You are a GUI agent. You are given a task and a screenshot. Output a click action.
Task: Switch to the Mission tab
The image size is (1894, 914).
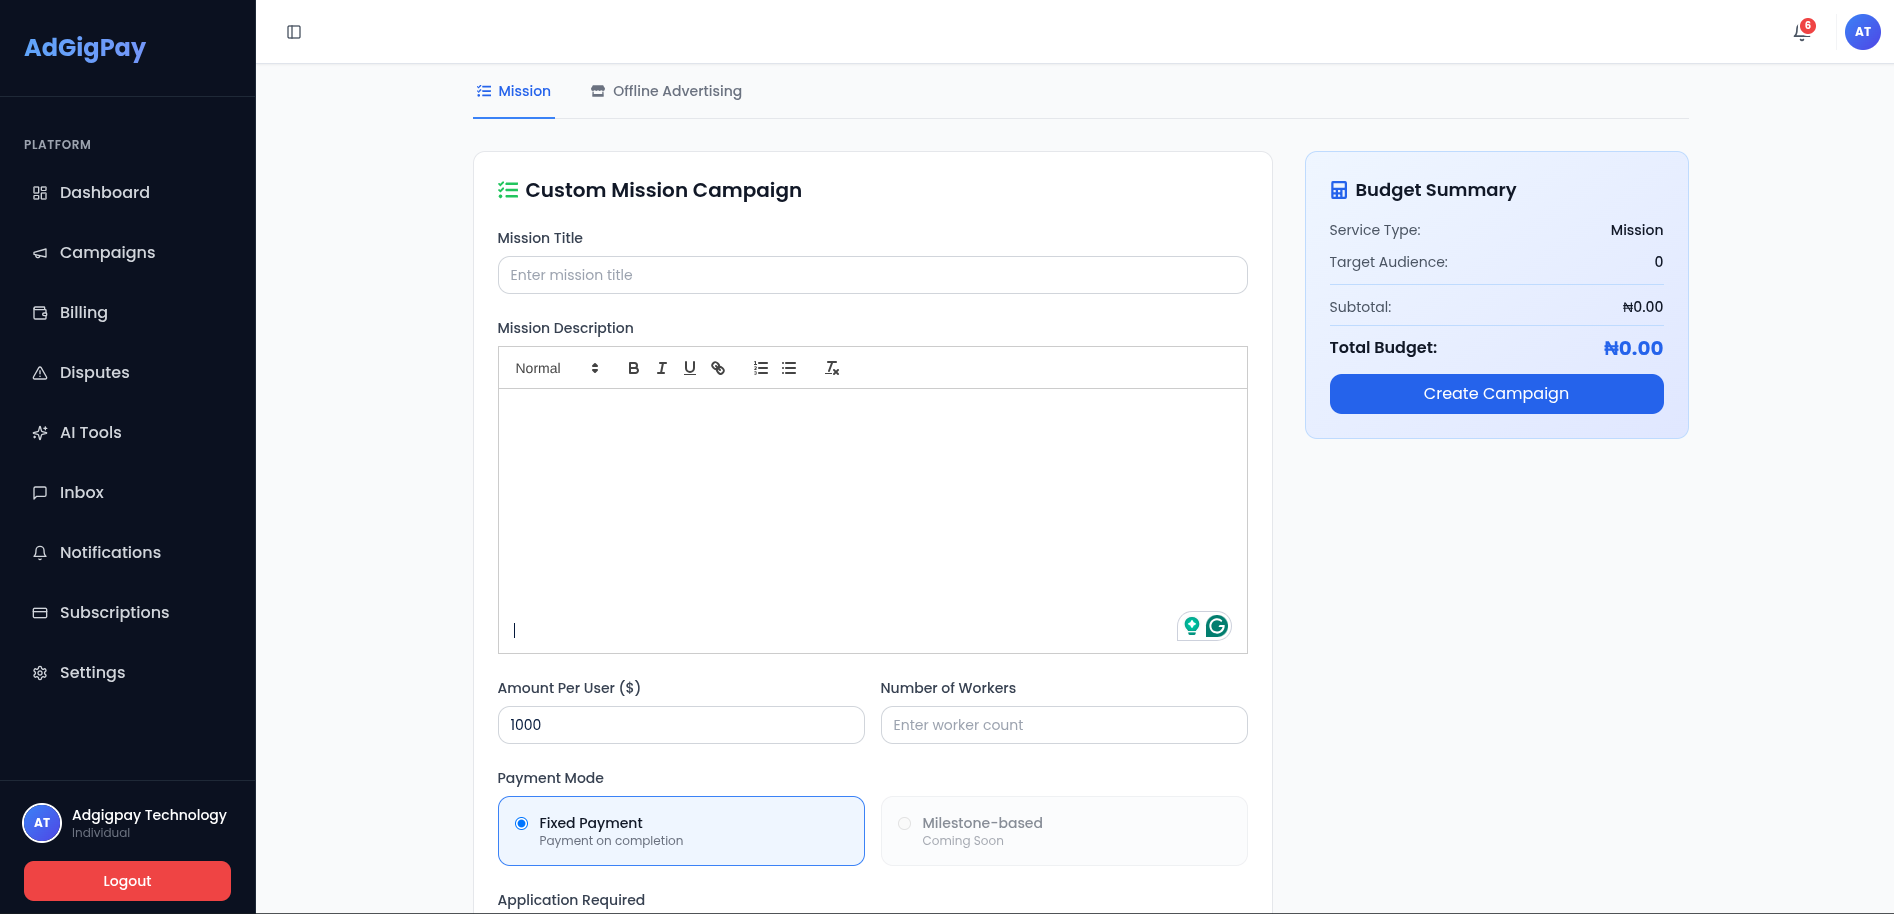[514, 91]
